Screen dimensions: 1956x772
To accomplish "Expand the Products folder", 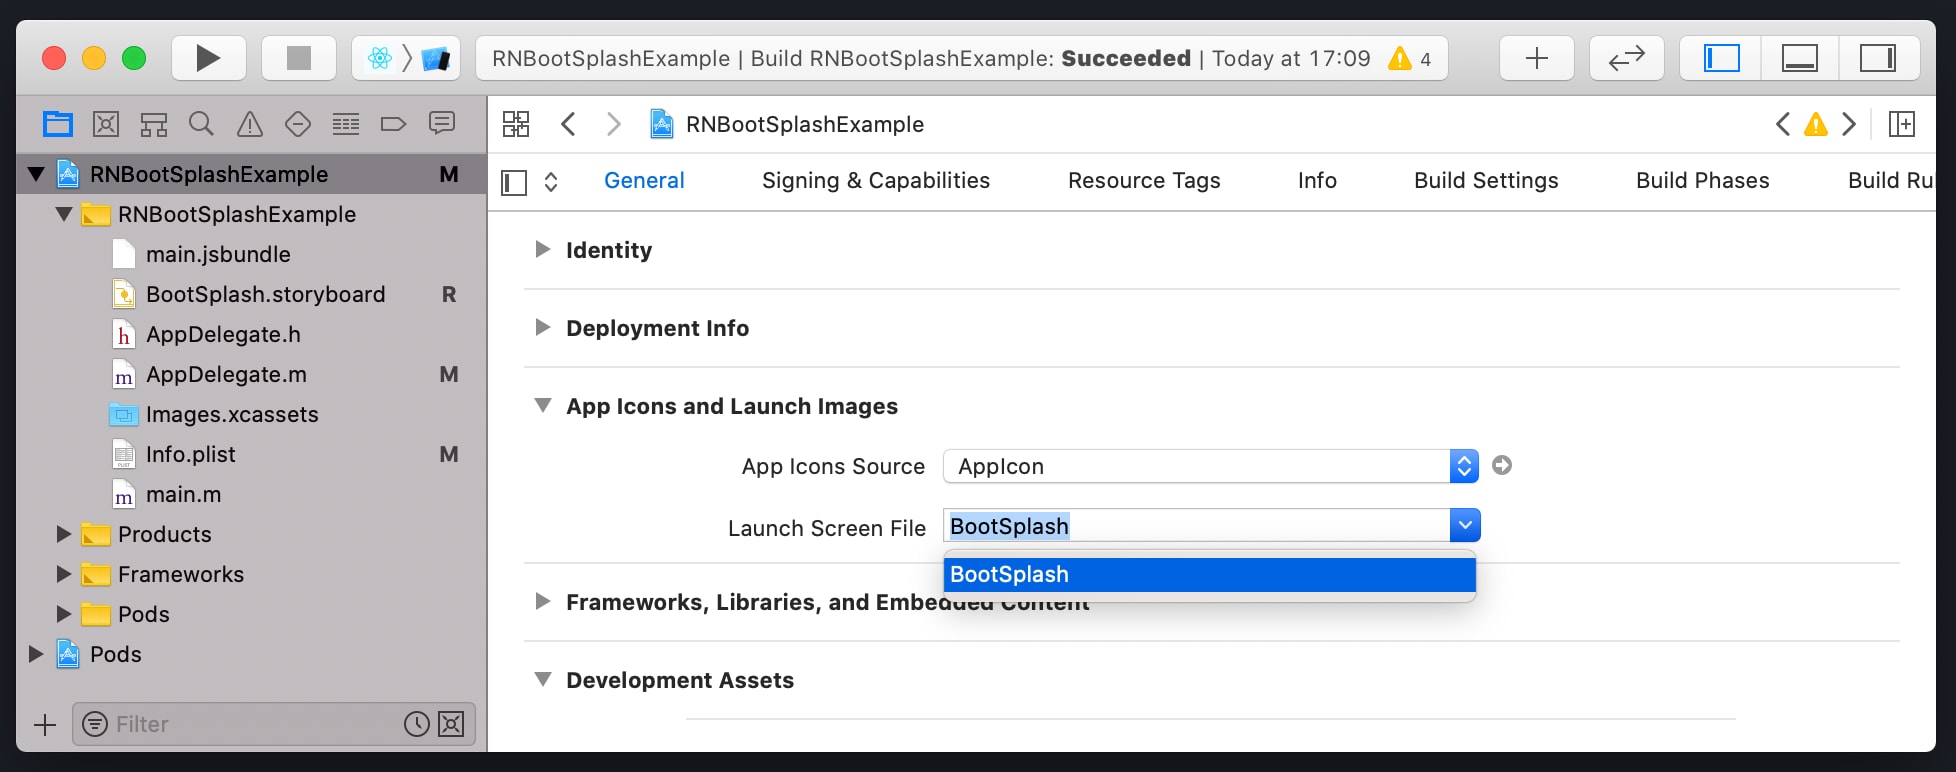I will pyautogui.click(x=63, y=534).
